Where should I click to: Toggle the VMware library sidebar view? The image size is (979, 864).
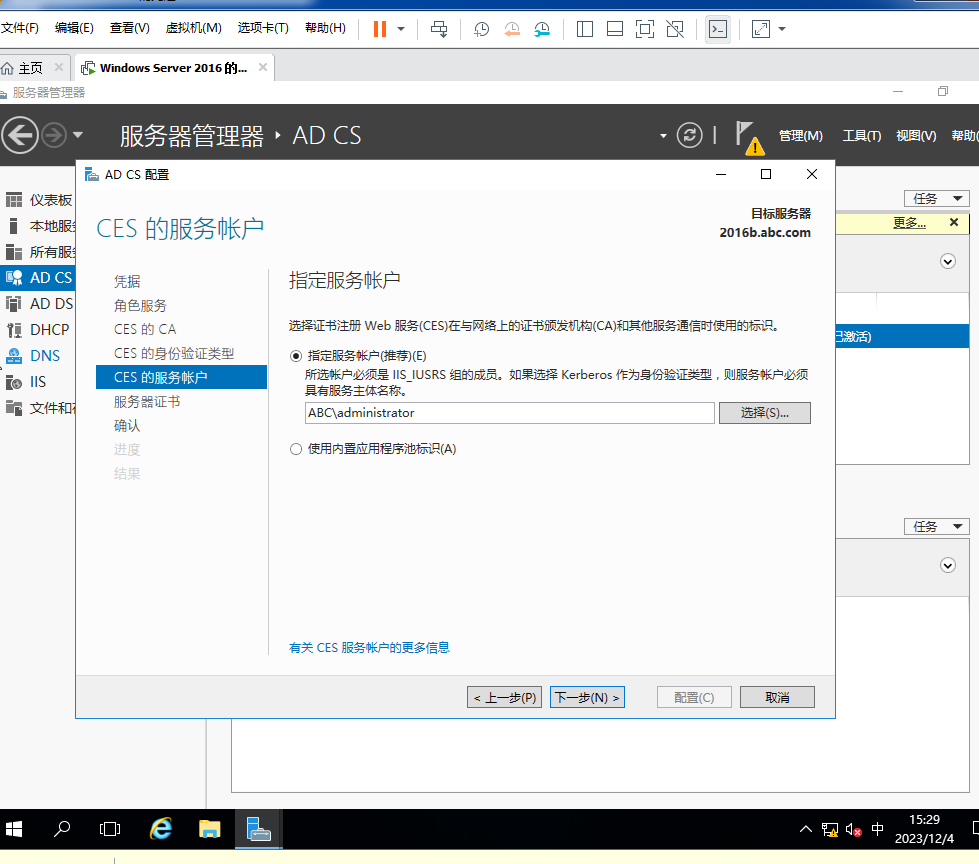click(585, 29)
